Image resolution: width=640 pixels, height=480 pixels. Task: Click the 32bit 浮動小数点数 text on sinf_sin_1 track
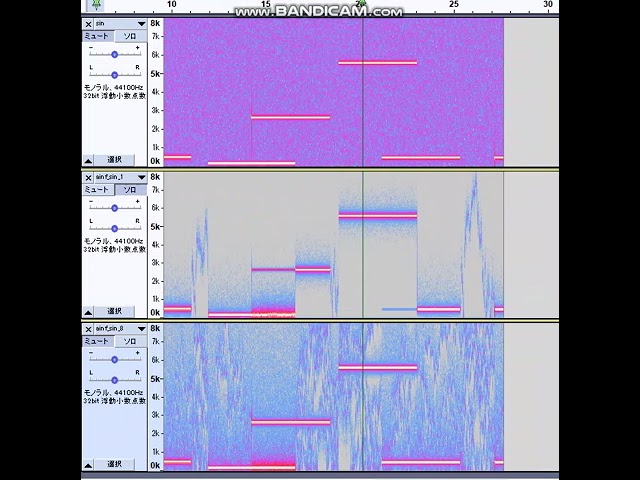(x=115, y=249)
